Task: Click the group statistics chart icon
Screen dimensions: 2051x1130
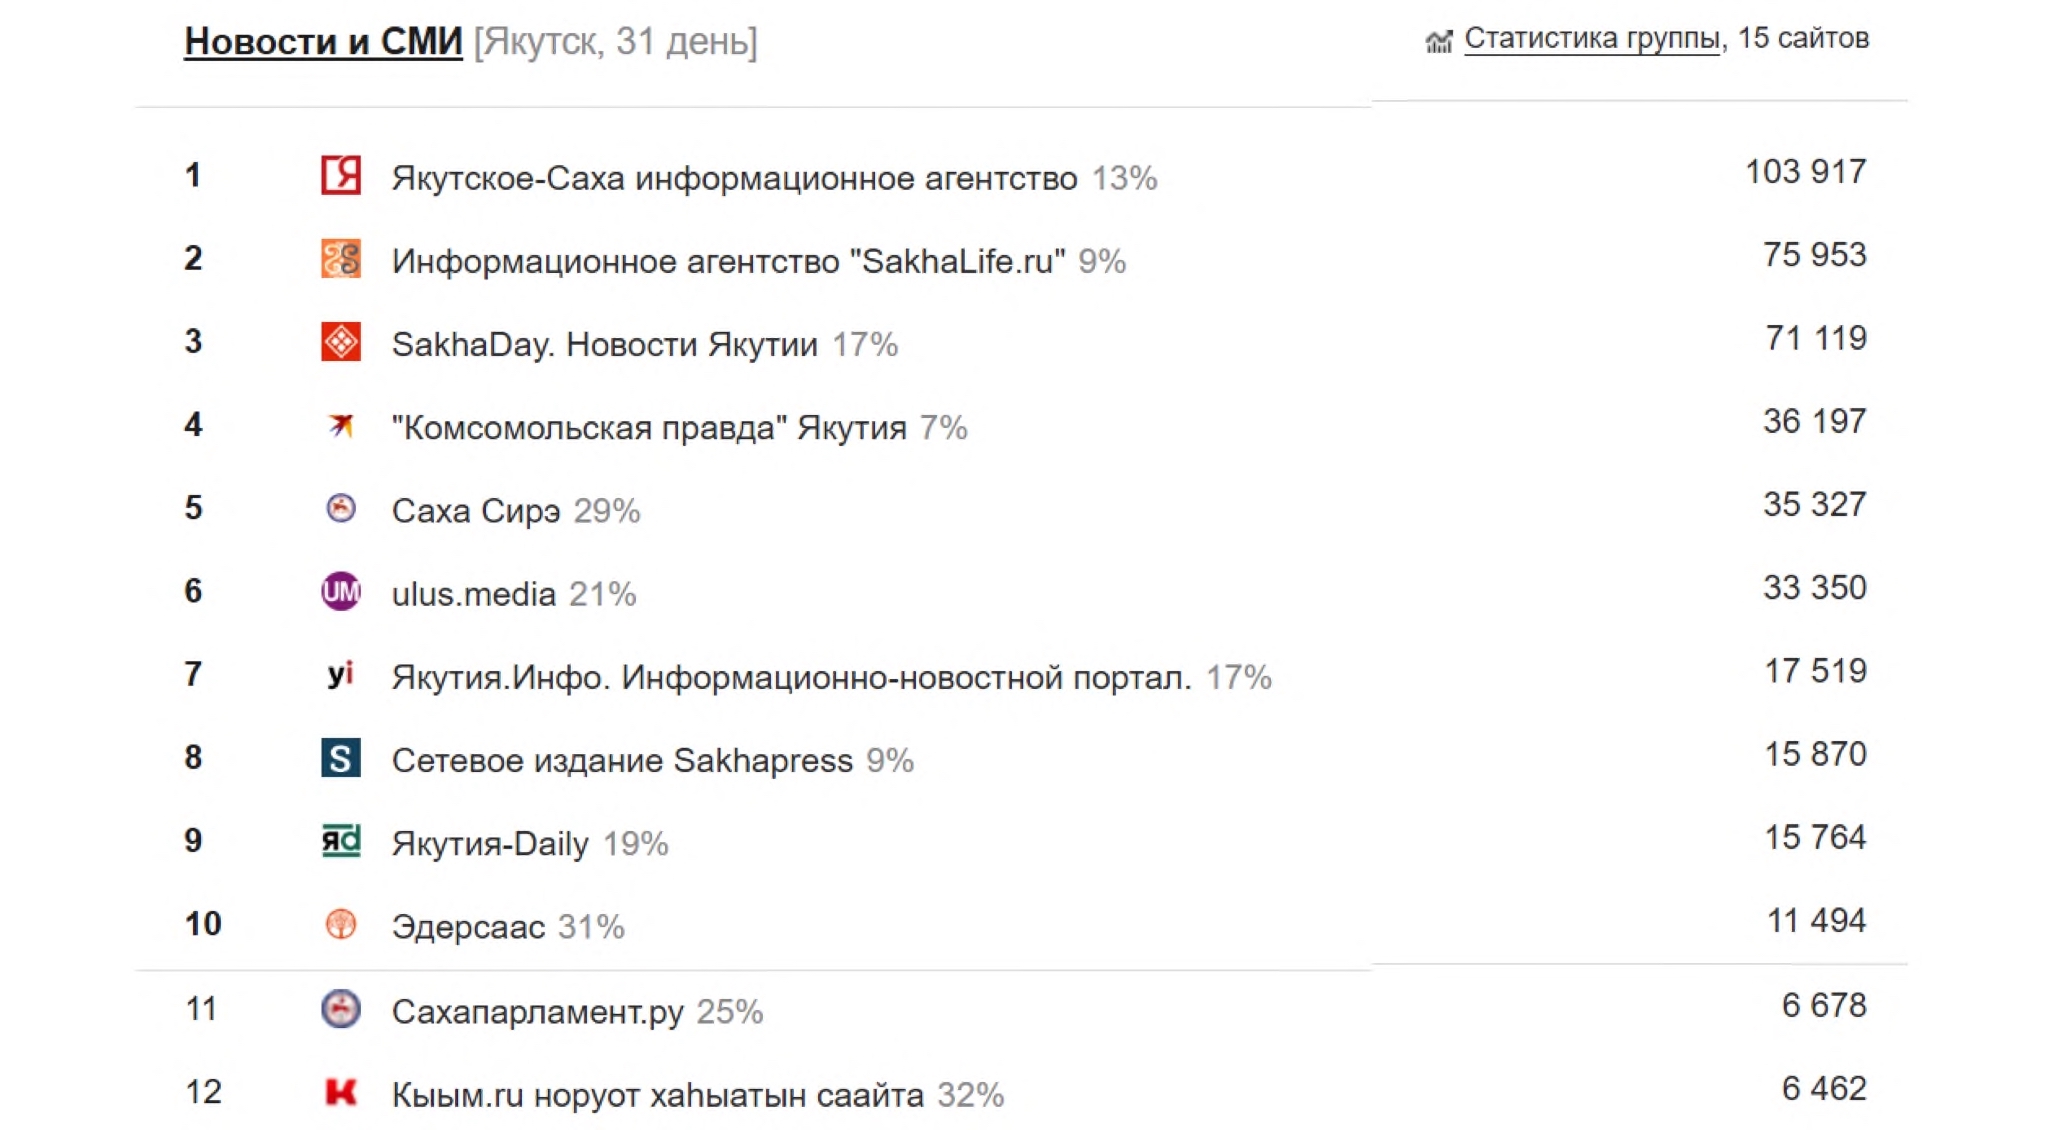Action: tap(1438, 41)
